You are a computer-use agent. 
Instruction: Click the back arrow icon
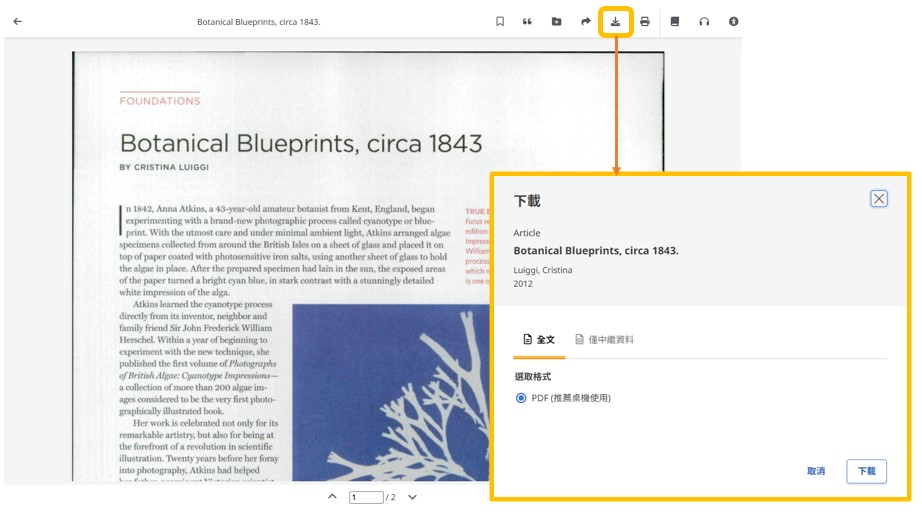pyautogui.click(x=18, y=21)
